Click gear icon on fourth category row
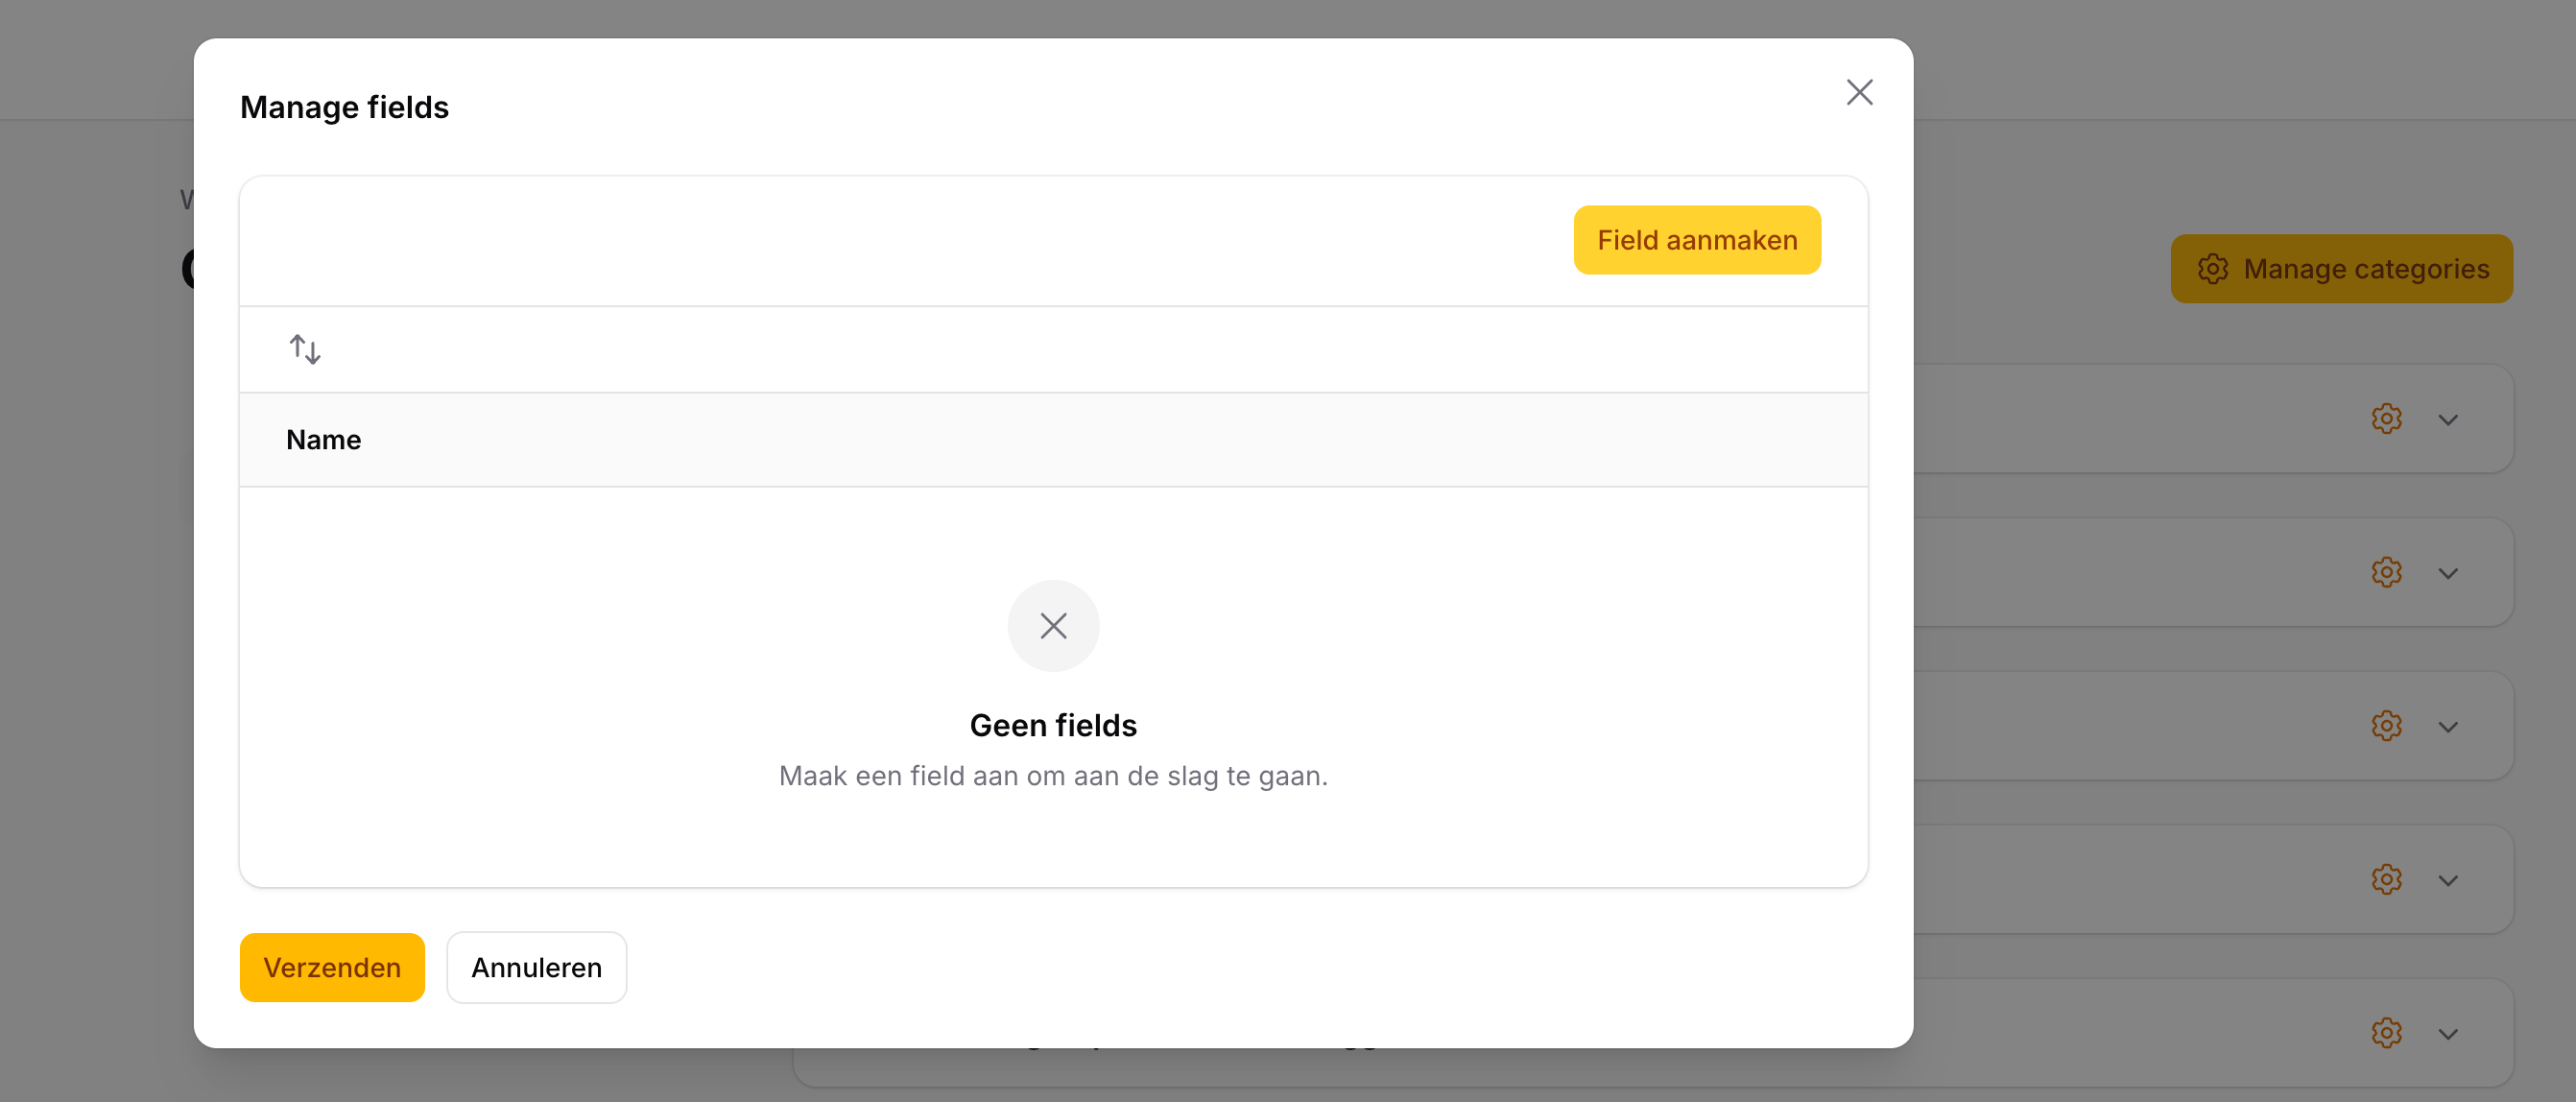The height and width of the screenshot is (1102, 2576). (x=2386, y=880)
